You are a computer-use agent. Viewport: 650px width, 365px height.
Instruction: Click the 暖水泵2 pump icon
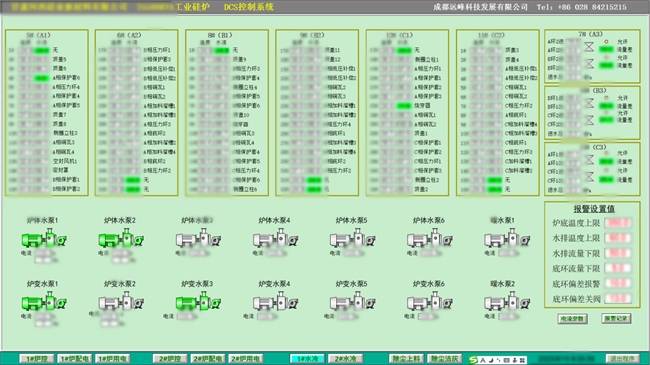point(507,302)
